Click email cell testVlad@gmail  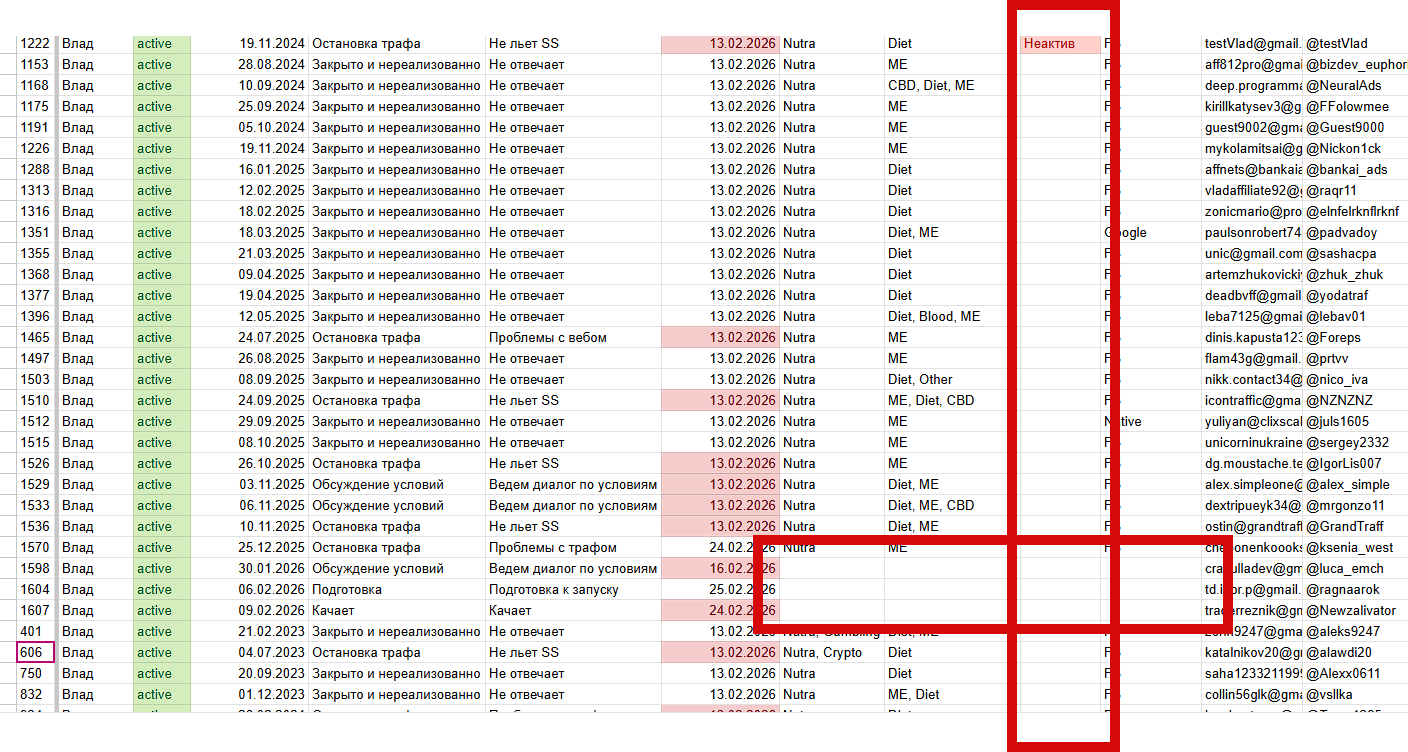coord(1252,44)
